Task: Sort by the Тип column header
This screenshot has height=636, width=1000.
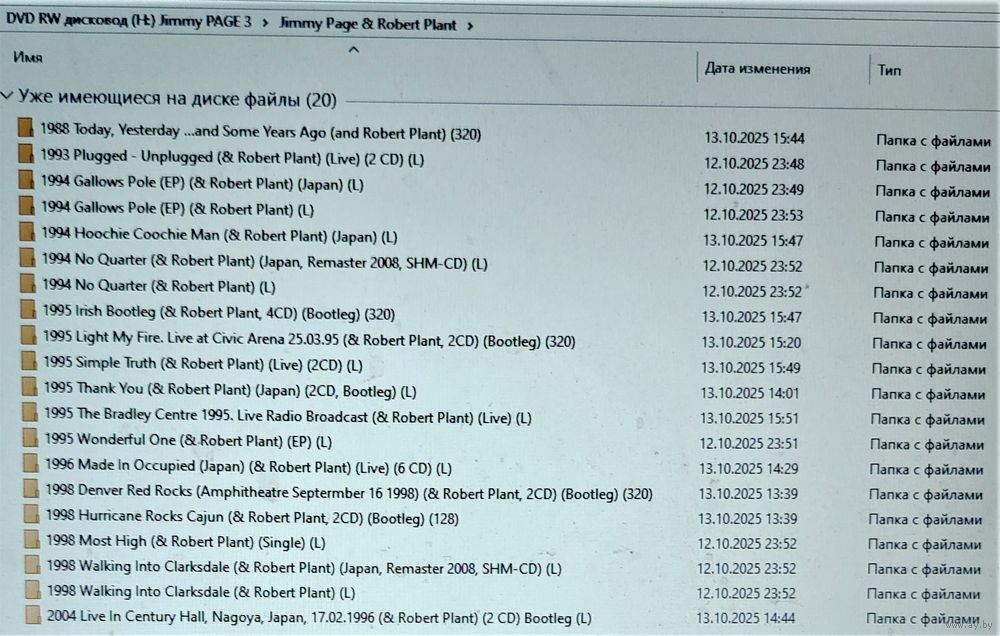Action: 889,70
